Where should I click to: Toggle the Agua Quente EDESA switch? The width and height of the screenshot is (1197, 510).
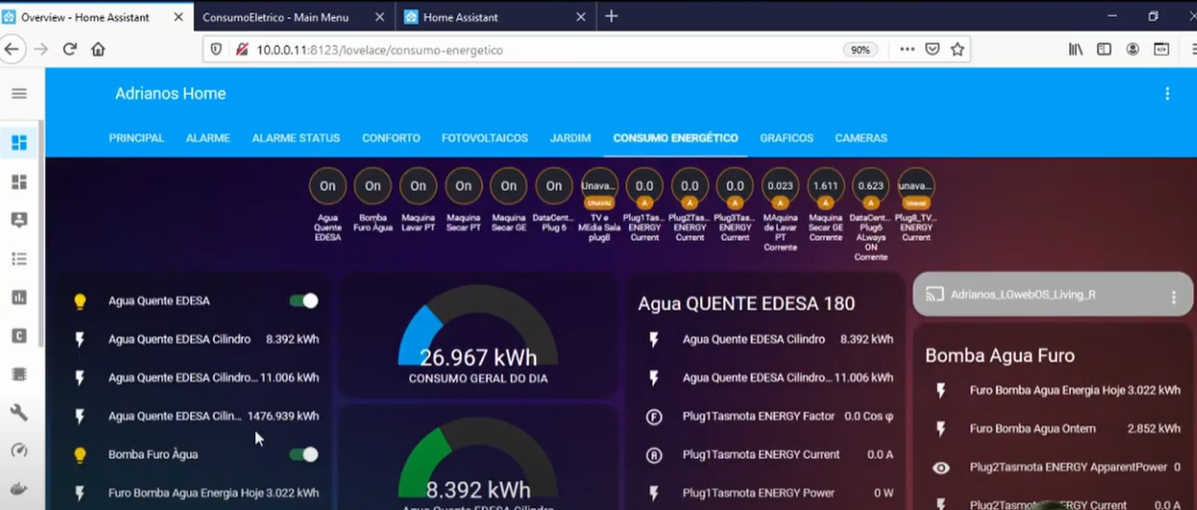(x=303, y=301)
